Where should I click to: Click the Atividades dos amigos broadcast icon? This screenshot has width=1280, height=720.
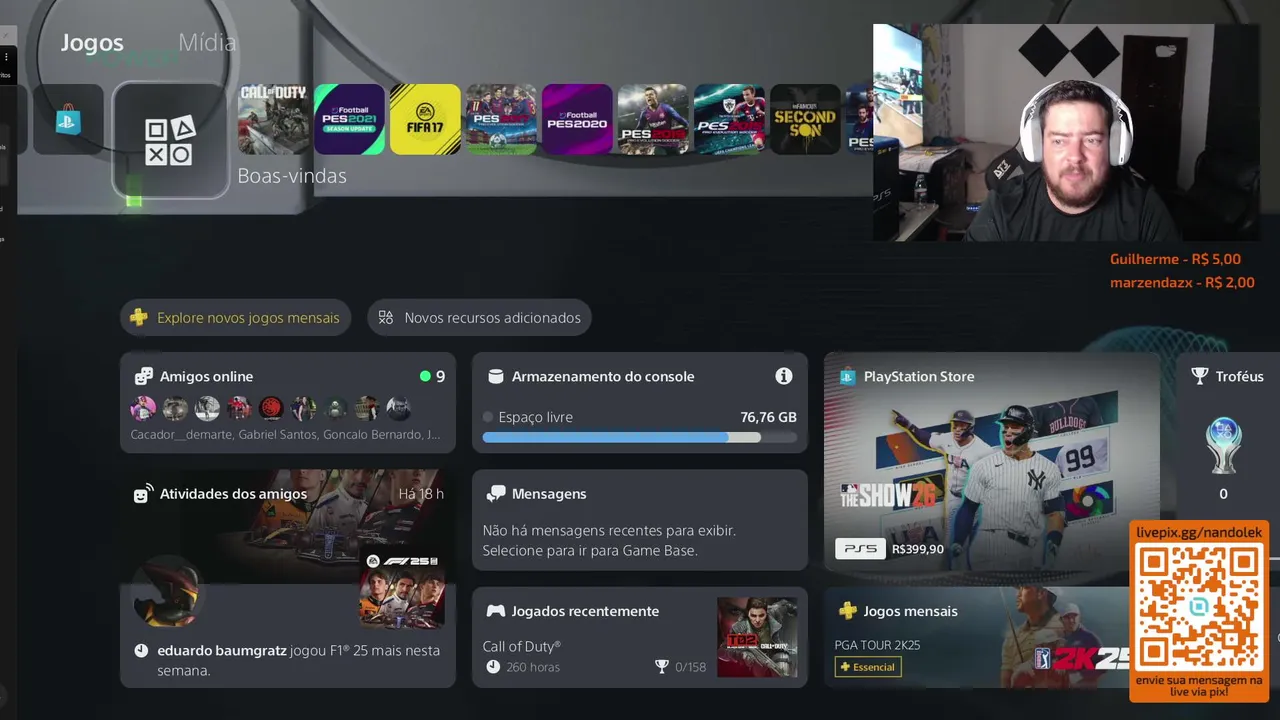[143, 494]
